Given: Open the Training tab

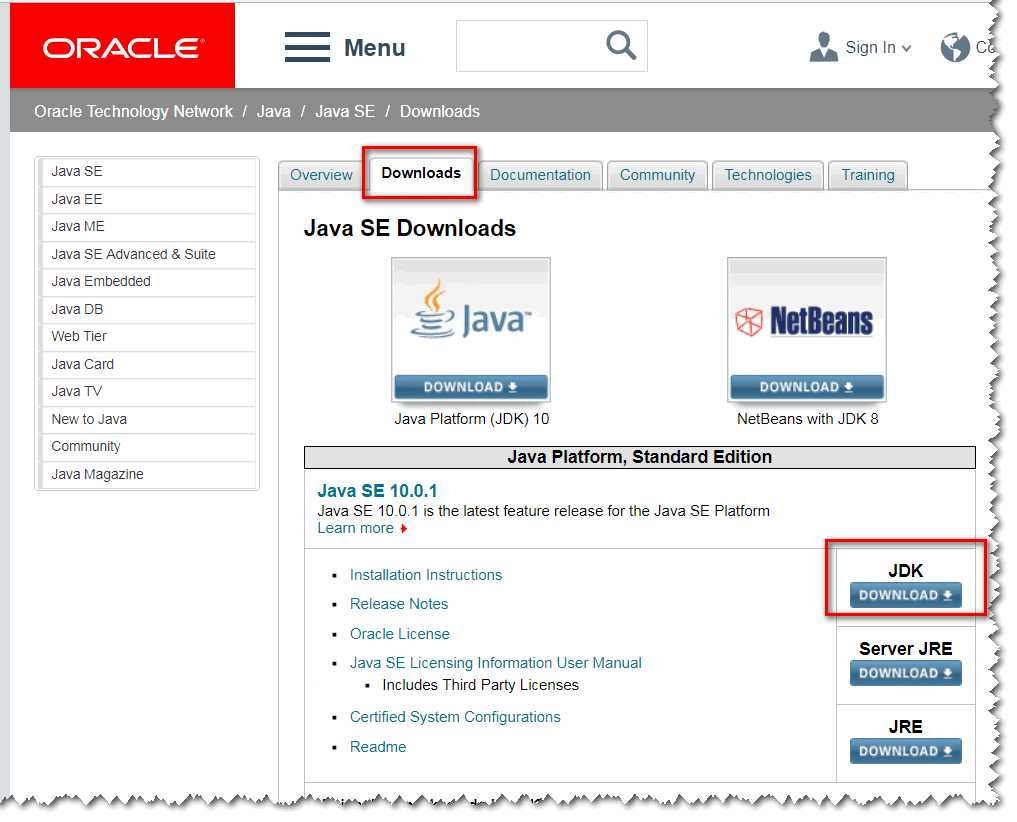Looking at the screenshot, I should point(868,175).
